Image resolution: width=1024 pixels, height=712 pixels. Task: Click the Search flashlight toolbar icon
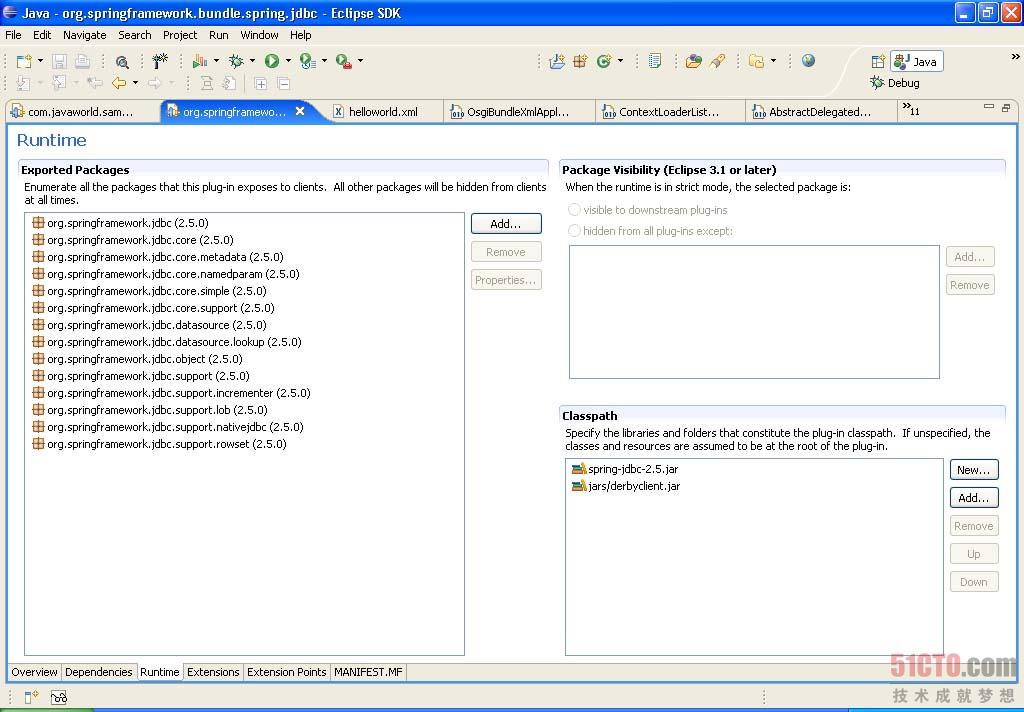718,61
